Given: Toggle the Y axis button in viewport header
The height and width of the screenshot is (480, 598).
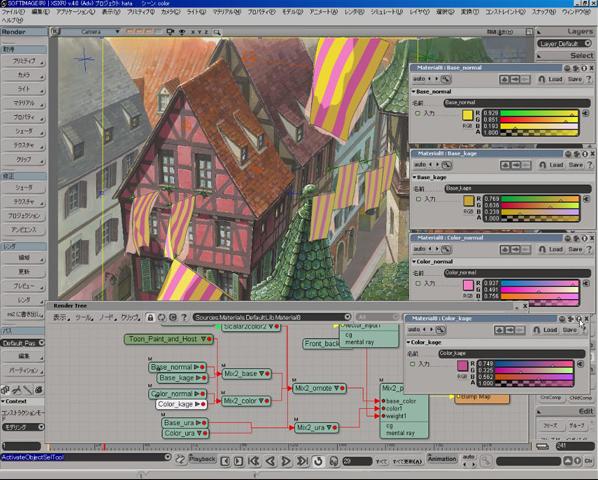Looking at the screenshot, I should 200,32.
